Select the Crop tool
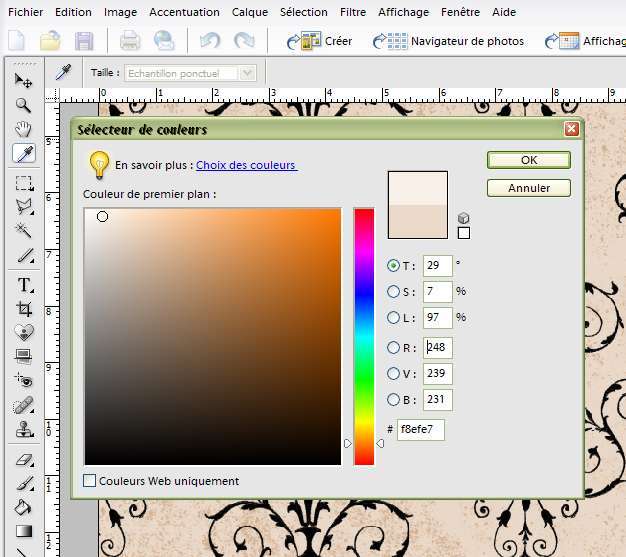The image size is (626, 557). tap(24, 309)
